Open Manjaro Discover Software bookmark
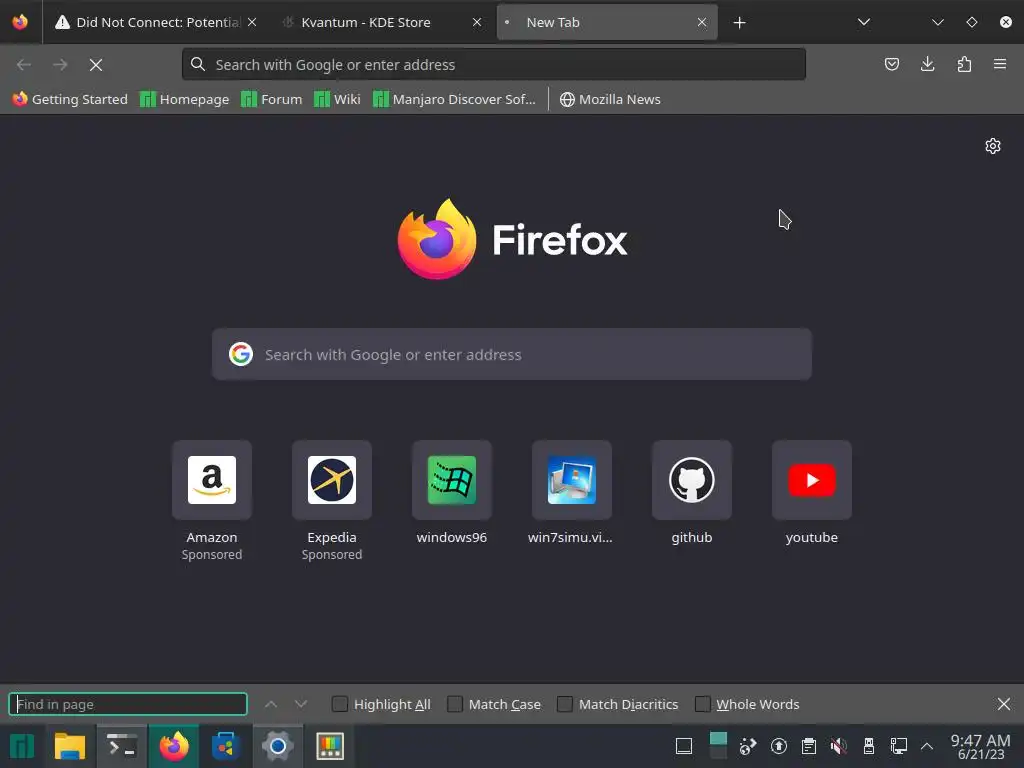 pyautogui.click(x=455, y=99)
